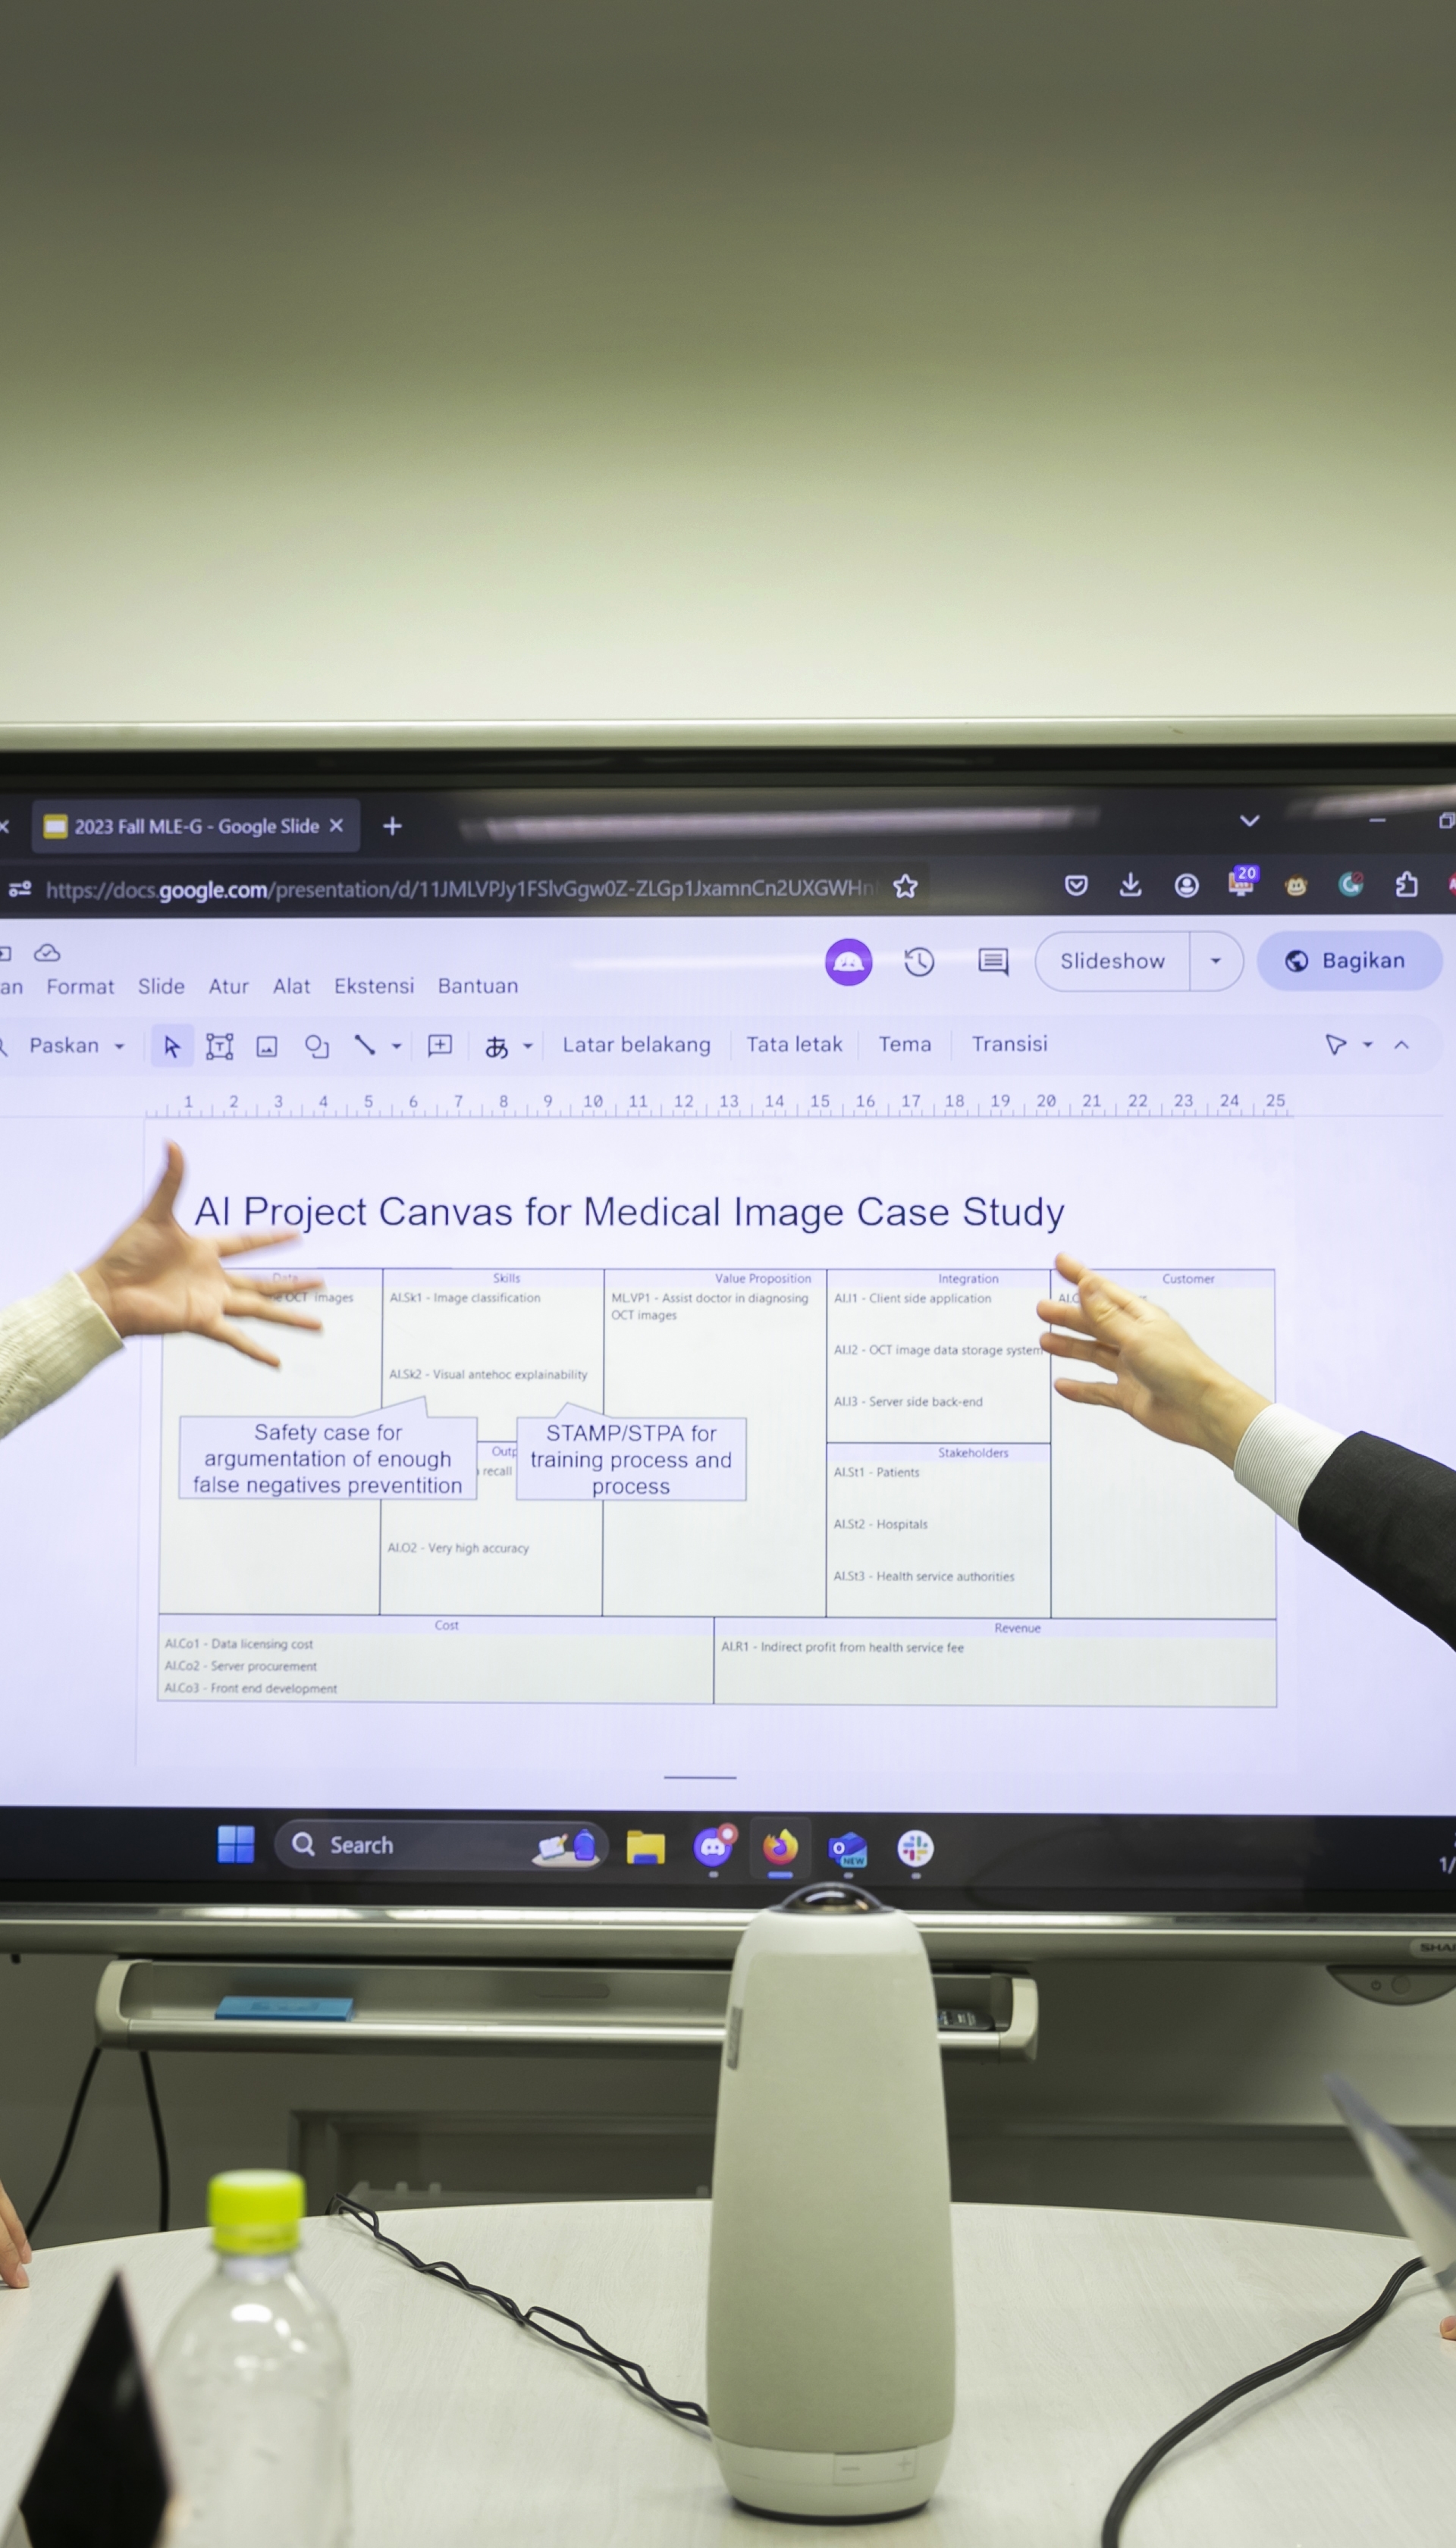Click the Japanese text formatting icon
This screenshot has width=1456, height=2548.
coord(495,1046)
